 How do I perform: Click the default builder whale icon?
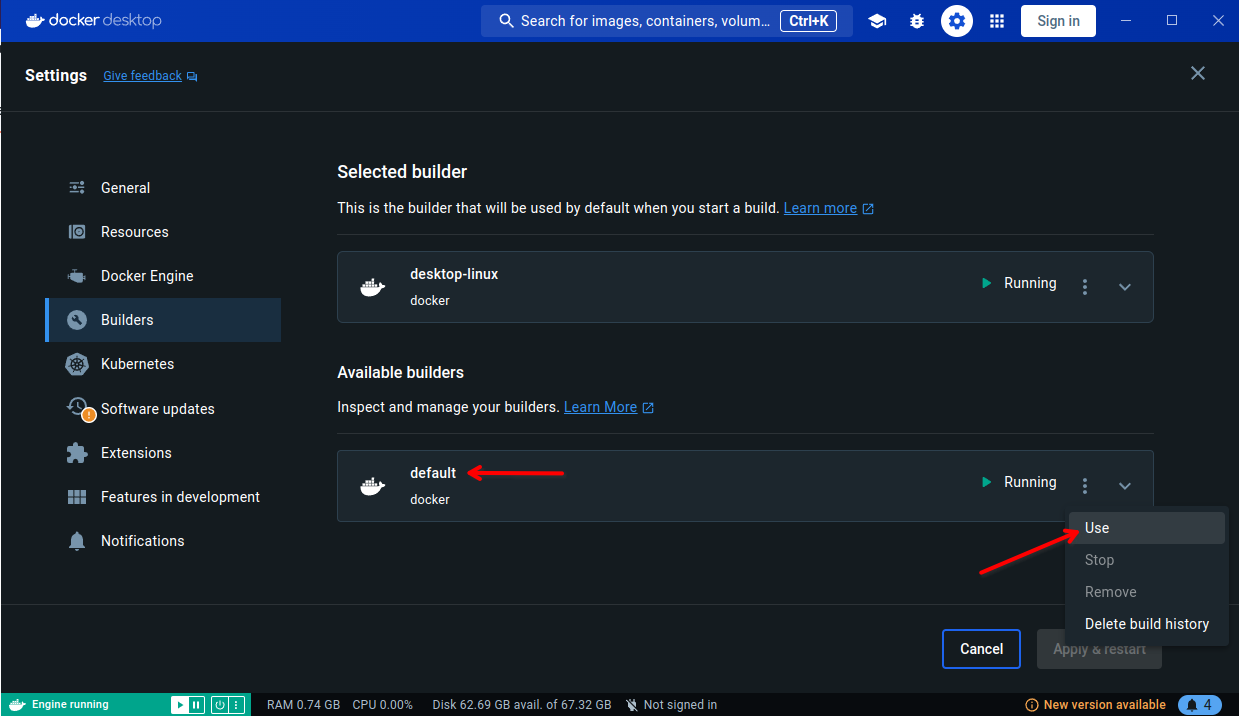373,487
